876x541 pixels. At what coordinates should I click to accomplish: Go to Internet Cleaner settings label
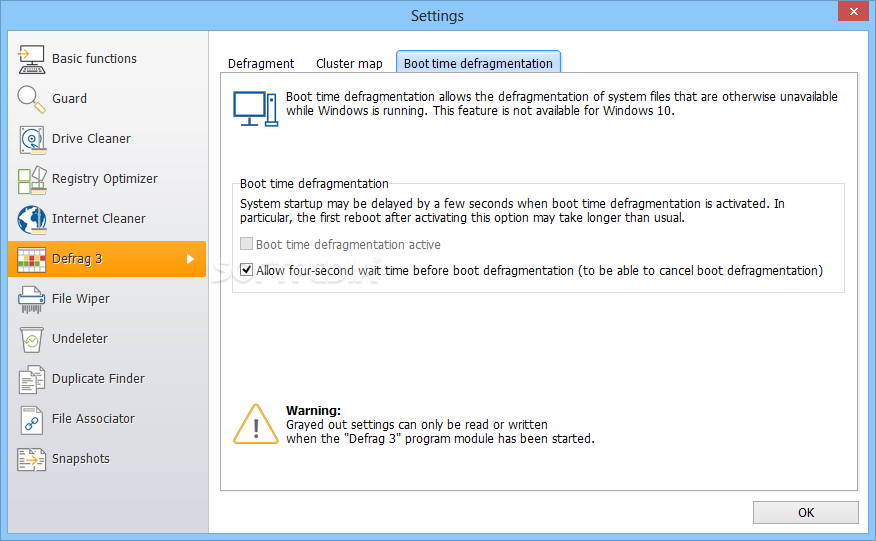[98, 219]
